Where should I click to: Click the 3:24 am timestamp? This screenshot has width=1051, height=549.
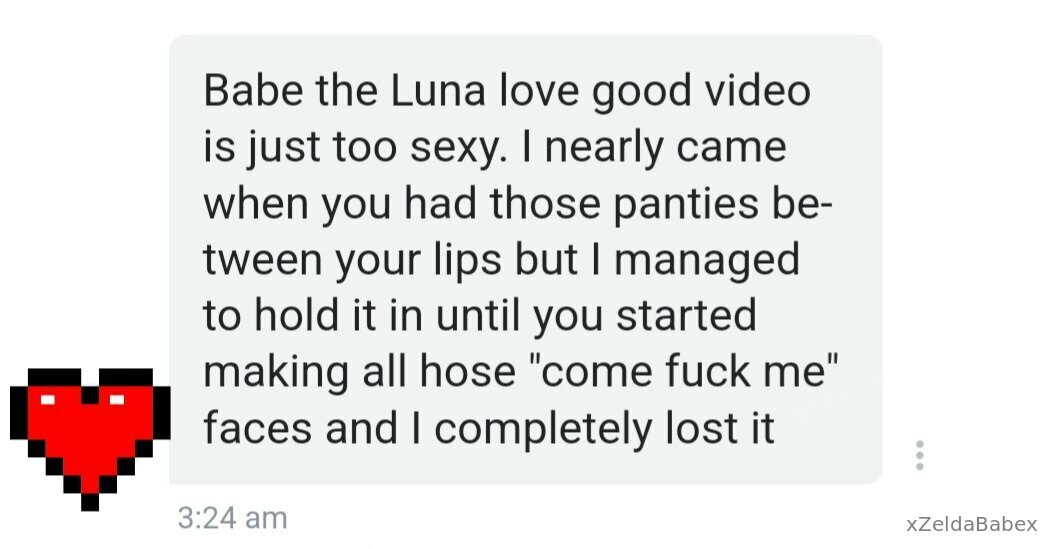[x=233, y=518]
